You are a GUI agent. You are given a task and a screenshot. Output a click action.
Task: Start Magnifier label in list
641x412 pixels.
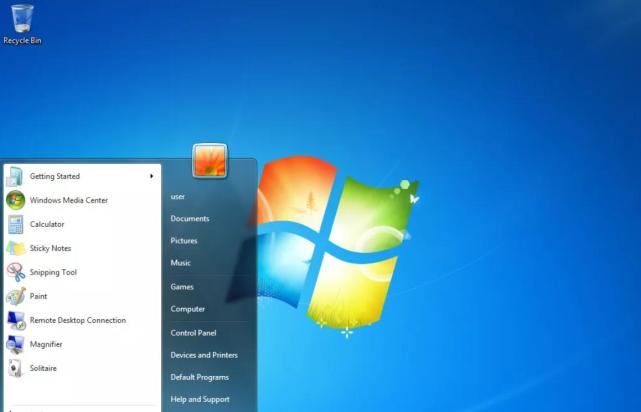(46, 345)
